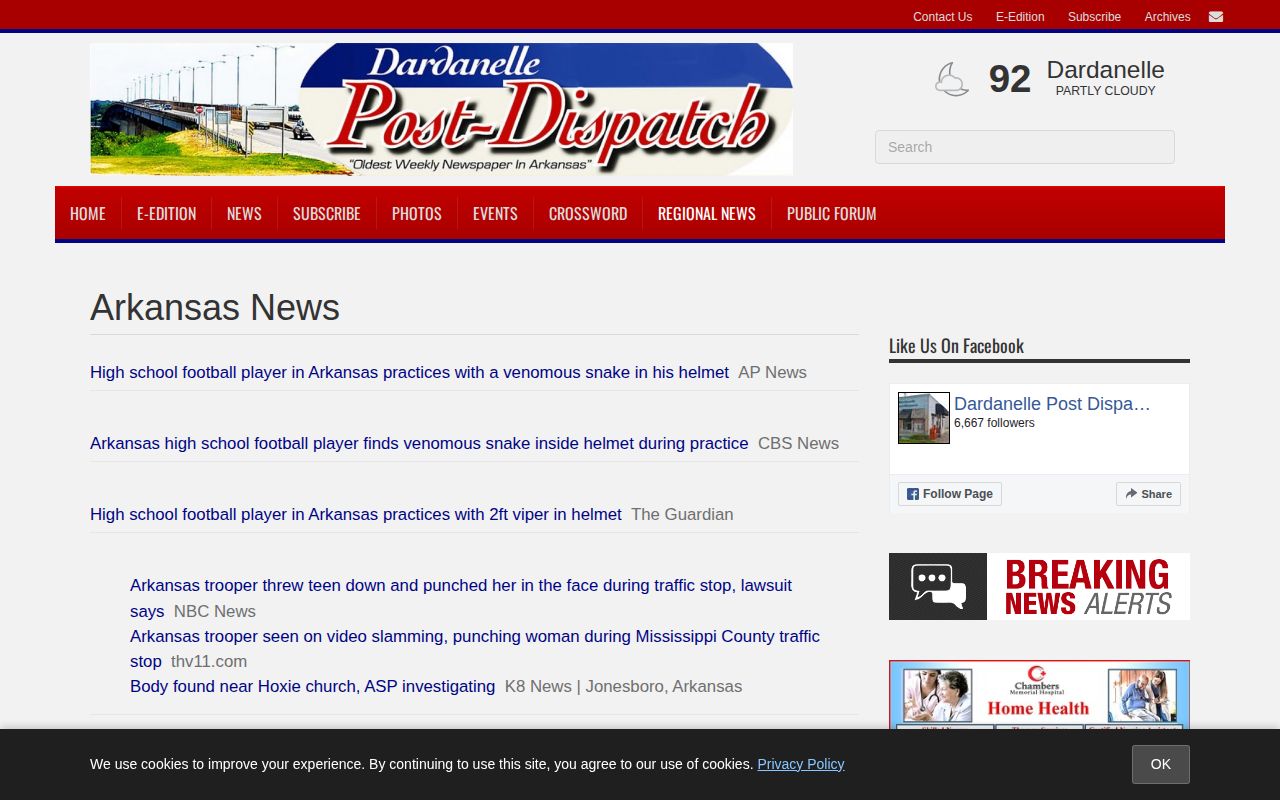Open the PUBLIC FORUM menu item
This screenshot has height=800, width=1280.
click(832, 214)
